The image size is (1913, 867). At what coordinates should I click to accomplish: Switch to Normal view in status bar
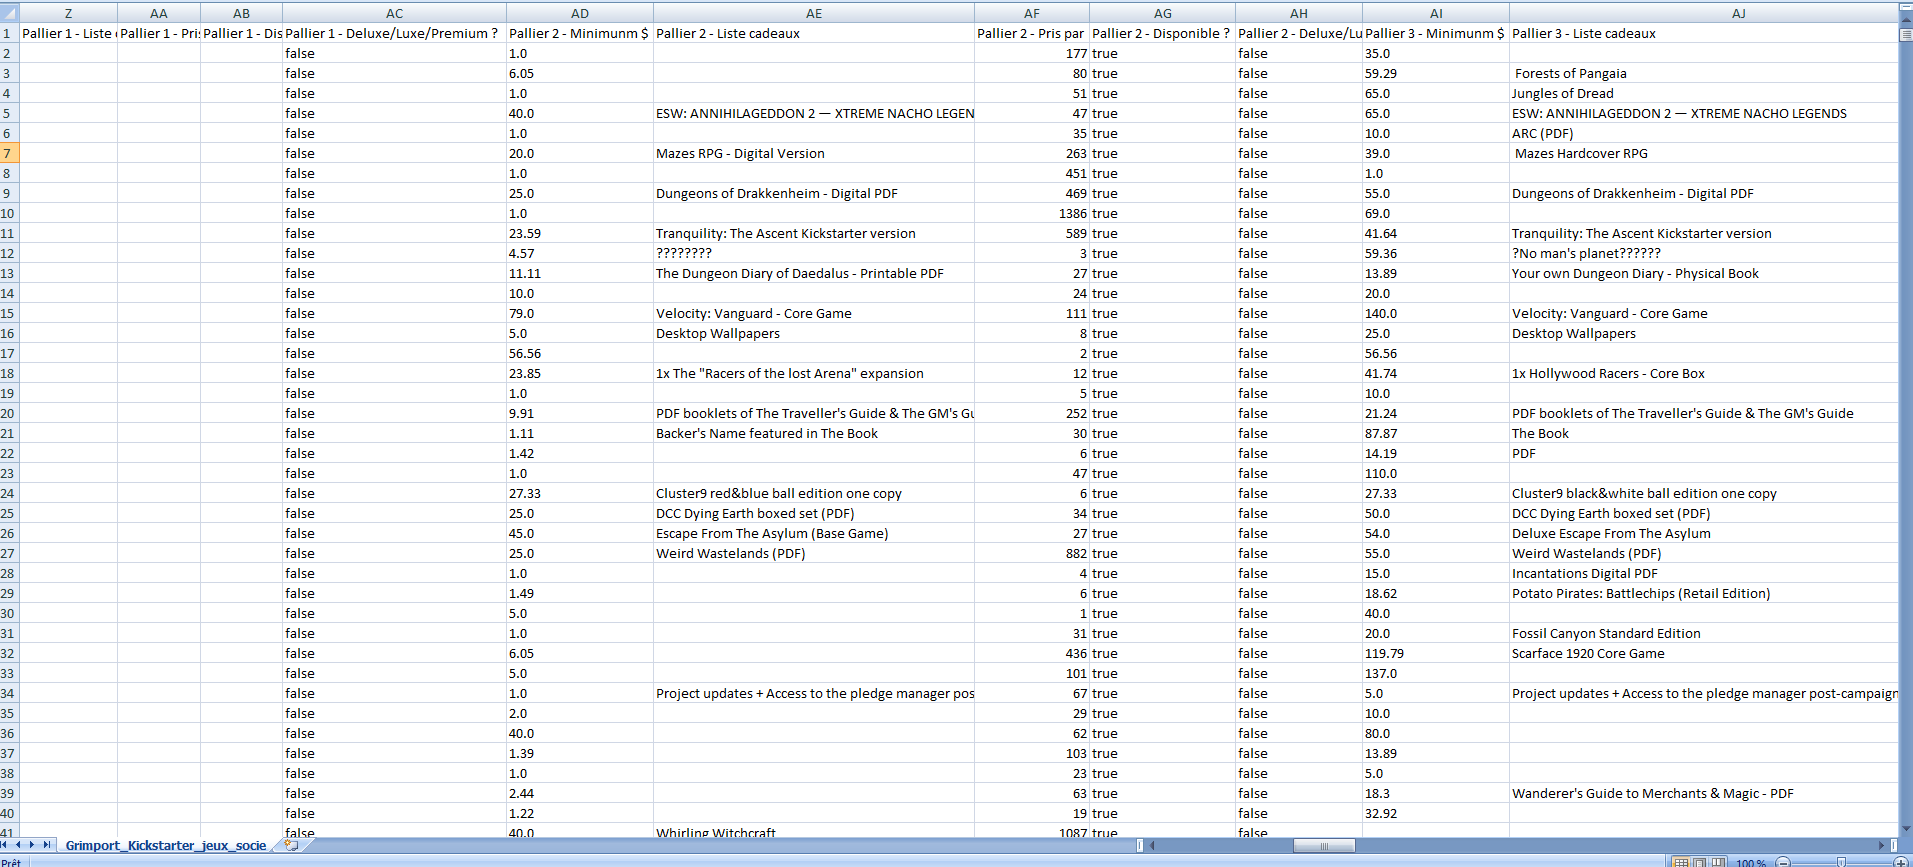coord(1682,862)
